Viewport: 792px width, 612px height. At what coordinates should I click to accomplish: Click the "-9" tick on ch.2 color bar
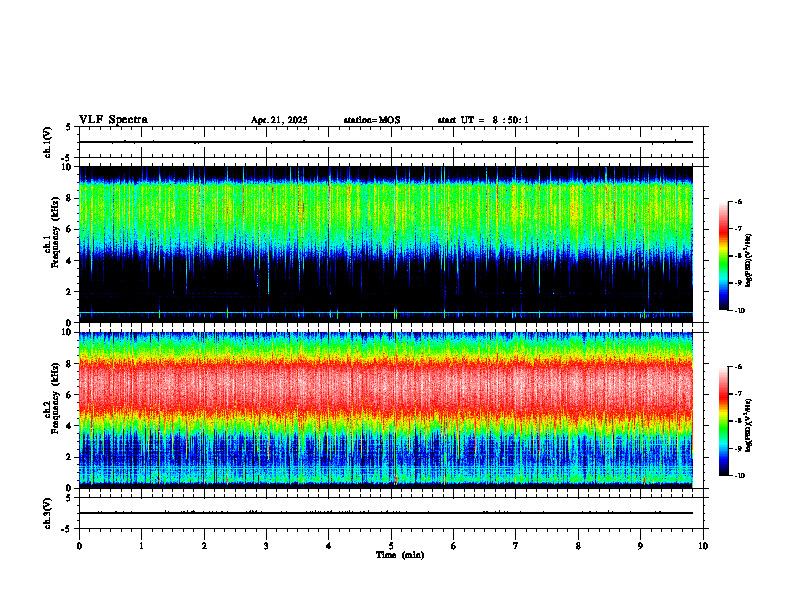pos(738,448)
